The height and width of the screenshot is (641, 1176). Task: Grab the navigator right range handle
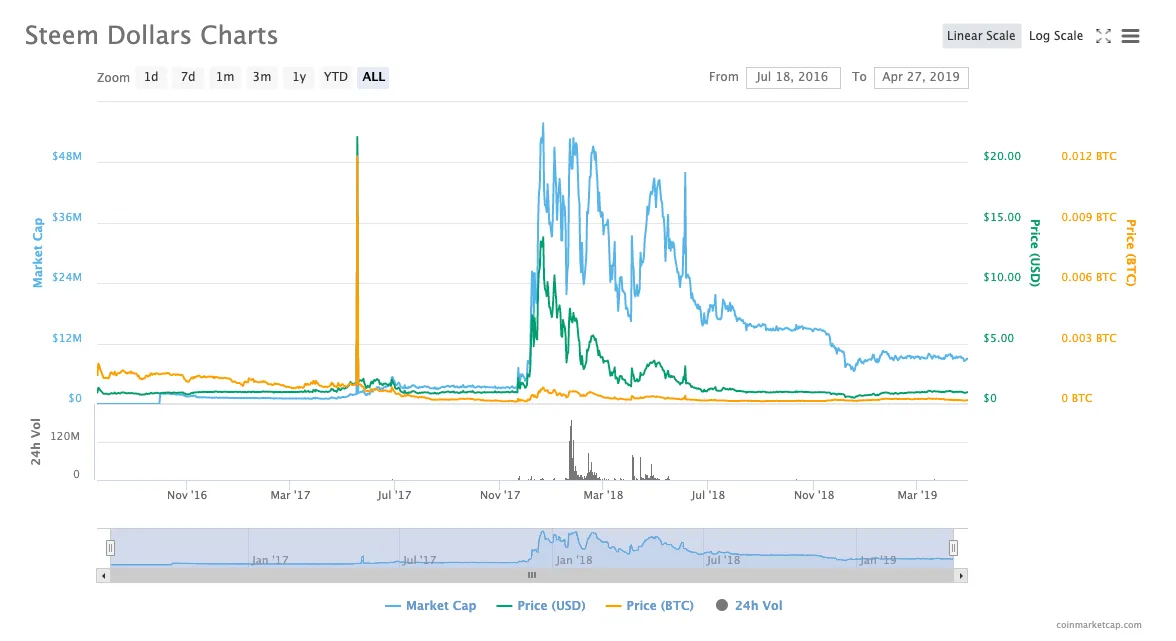pos(953,548)
